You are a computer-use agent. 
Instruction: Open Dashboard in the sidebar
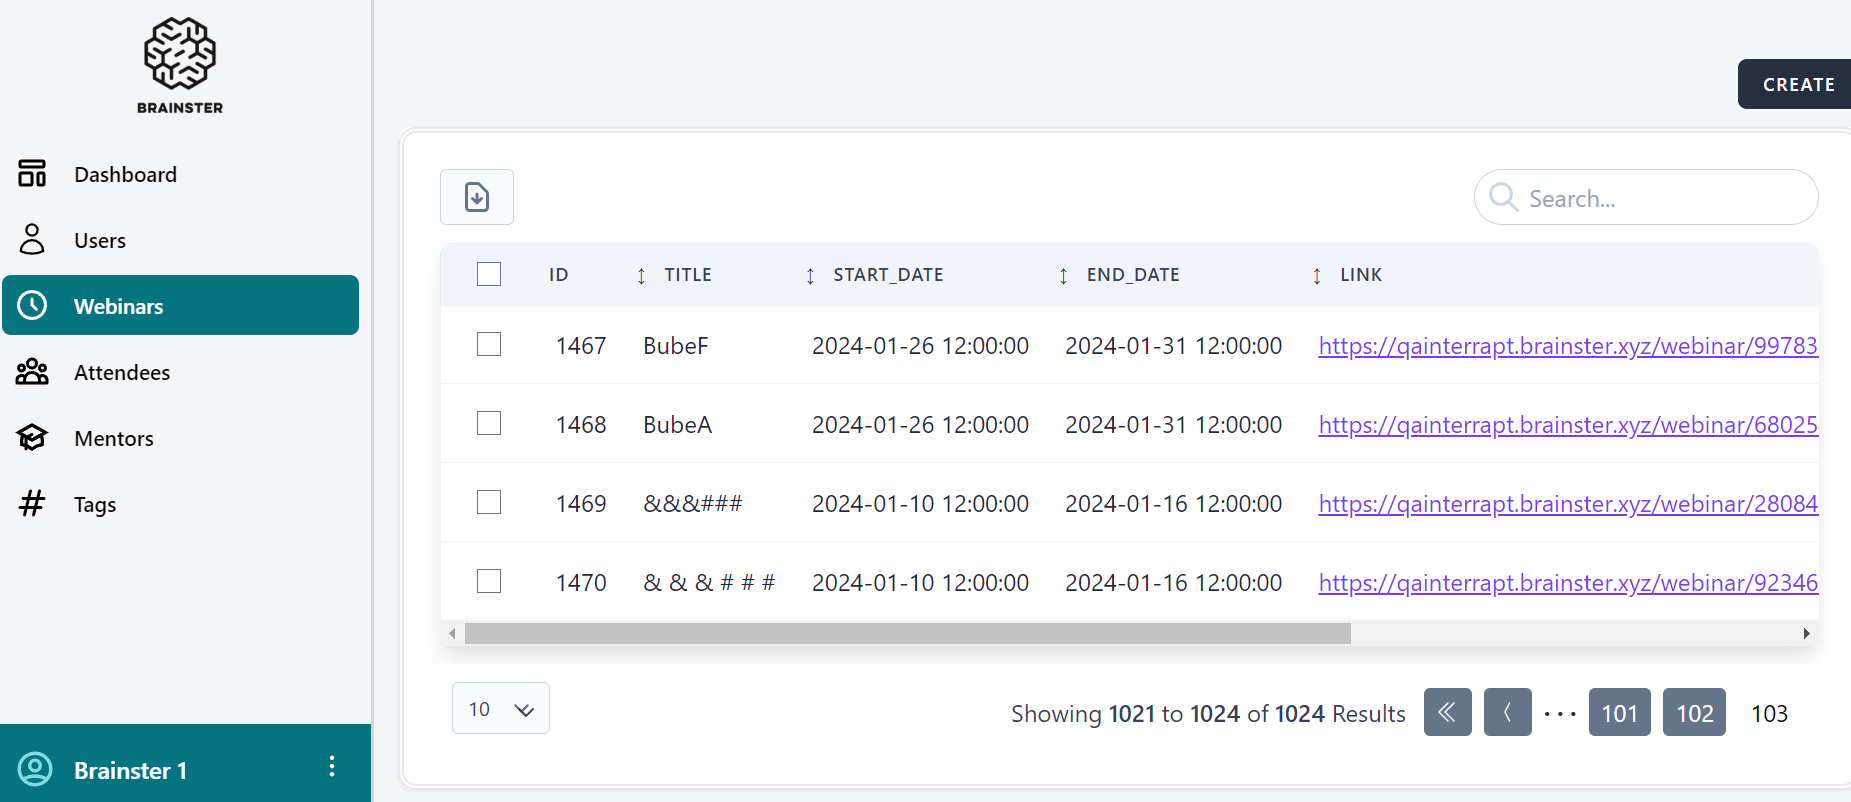pos(125,174)
